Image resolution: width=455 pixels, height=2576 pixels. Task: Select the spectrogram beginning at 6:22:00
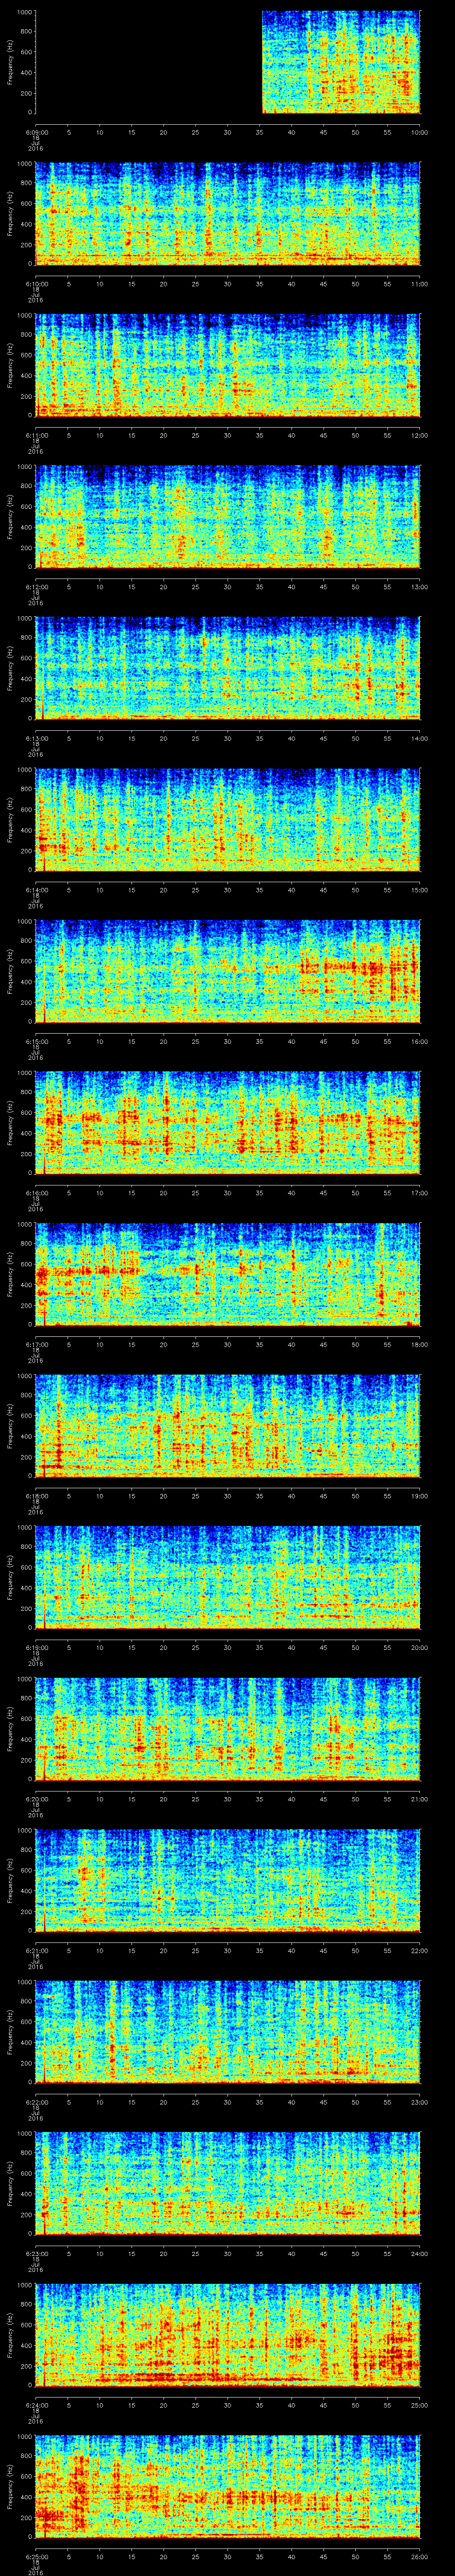(228, 2032)
